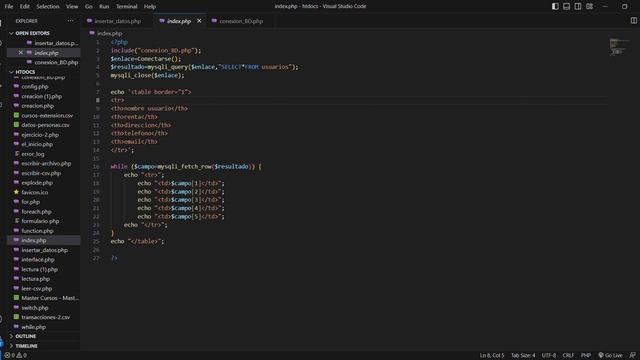Click Ln 8, Col 5 cursor position

pos(492,356)
